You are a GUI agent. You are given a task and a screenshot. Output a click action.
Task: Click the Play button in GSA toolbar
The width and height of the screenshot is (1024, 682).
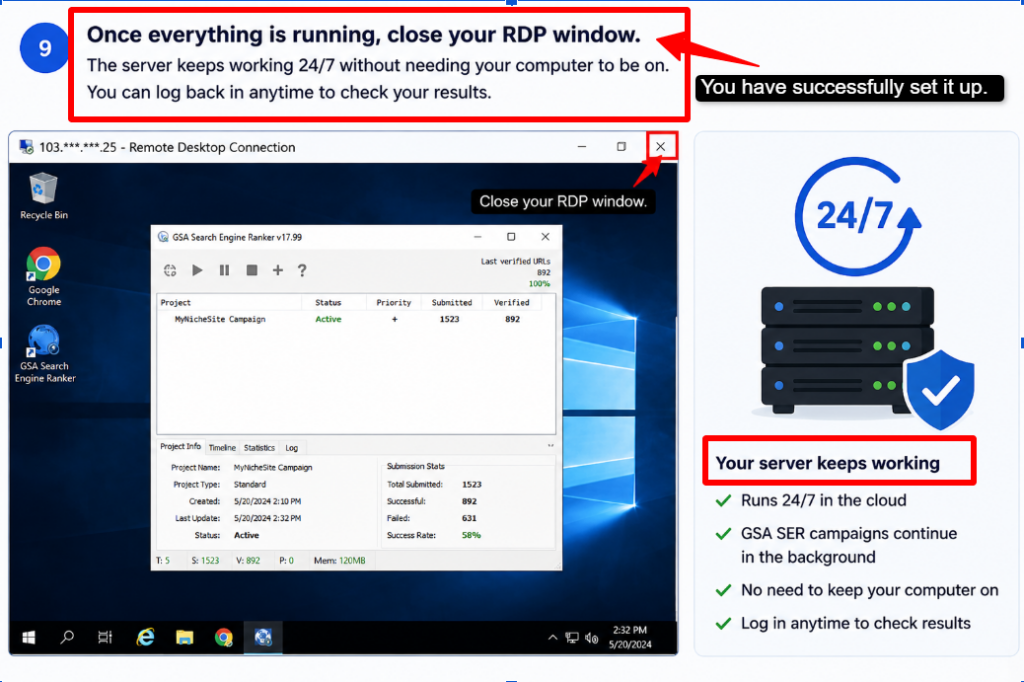coord(197,270)
